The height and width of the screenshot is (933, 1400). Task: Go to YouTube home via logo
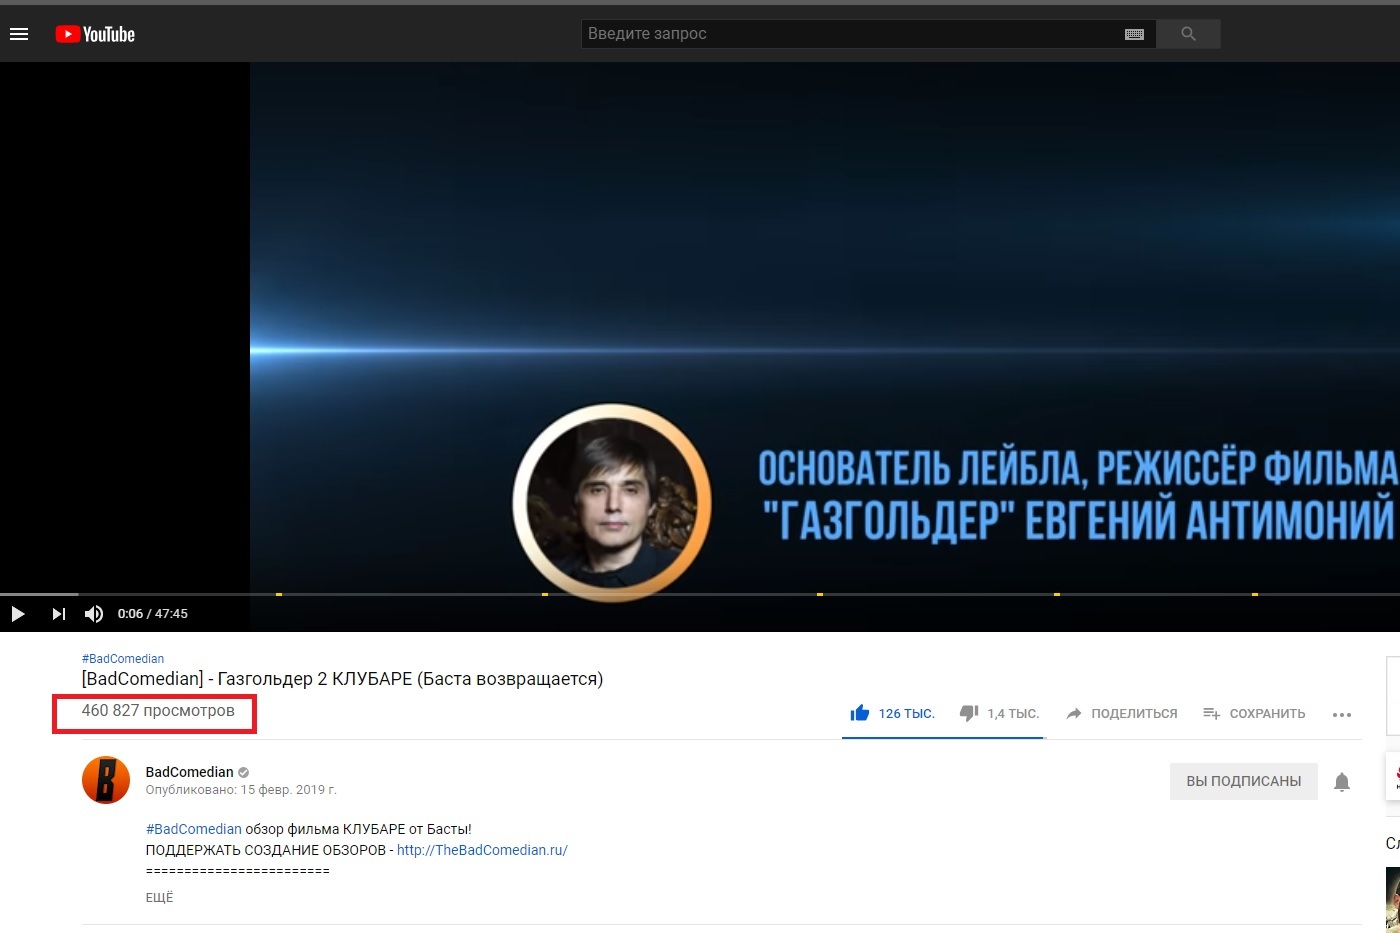pyautogui.click(x=95, y=34)
